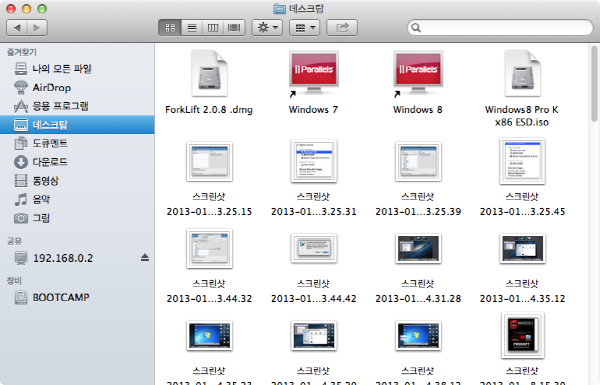Select shared server 192.168.0.2

(x=77, y=258)
